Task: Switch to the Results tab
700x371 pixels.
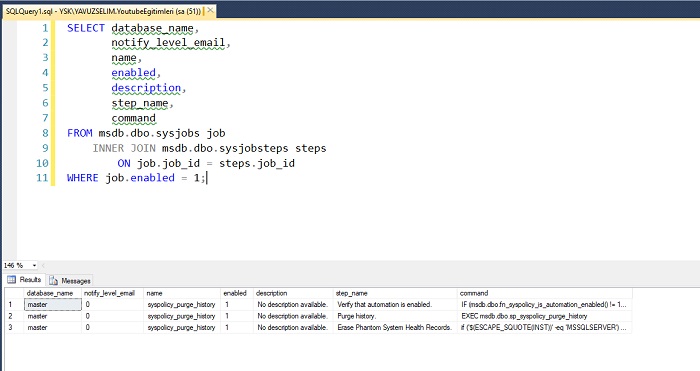Action: [x=25, y=280]
